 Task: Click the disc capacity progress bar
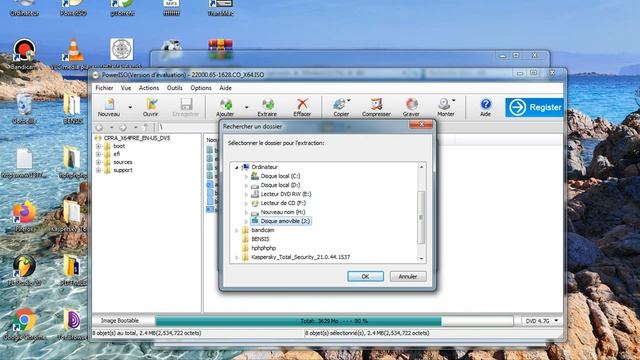[x=334, y=321]
